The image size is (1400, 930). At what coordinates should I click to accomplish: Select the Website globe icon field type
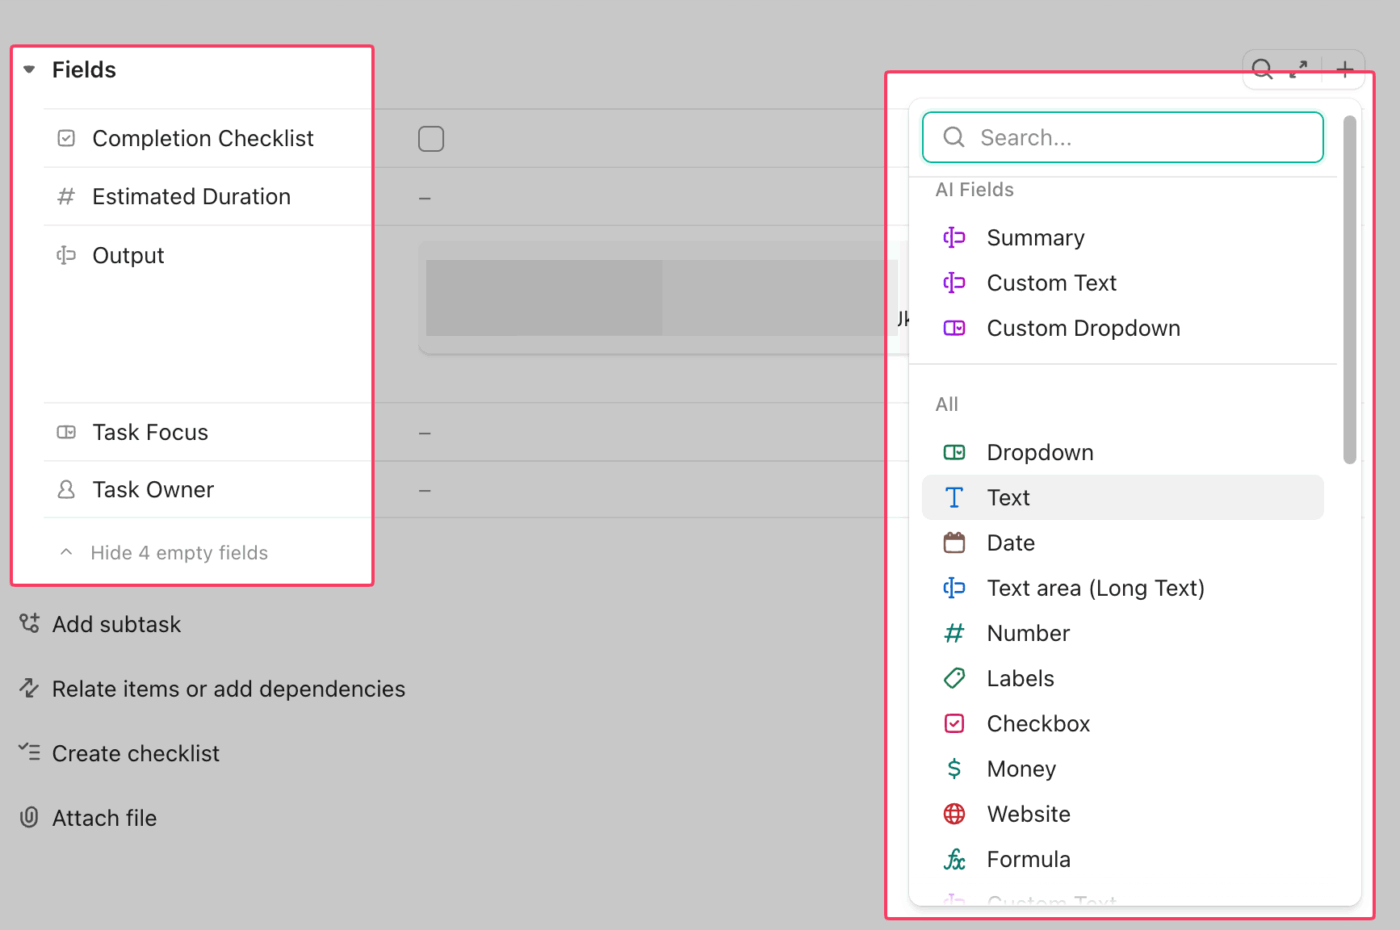click(954, 814)
